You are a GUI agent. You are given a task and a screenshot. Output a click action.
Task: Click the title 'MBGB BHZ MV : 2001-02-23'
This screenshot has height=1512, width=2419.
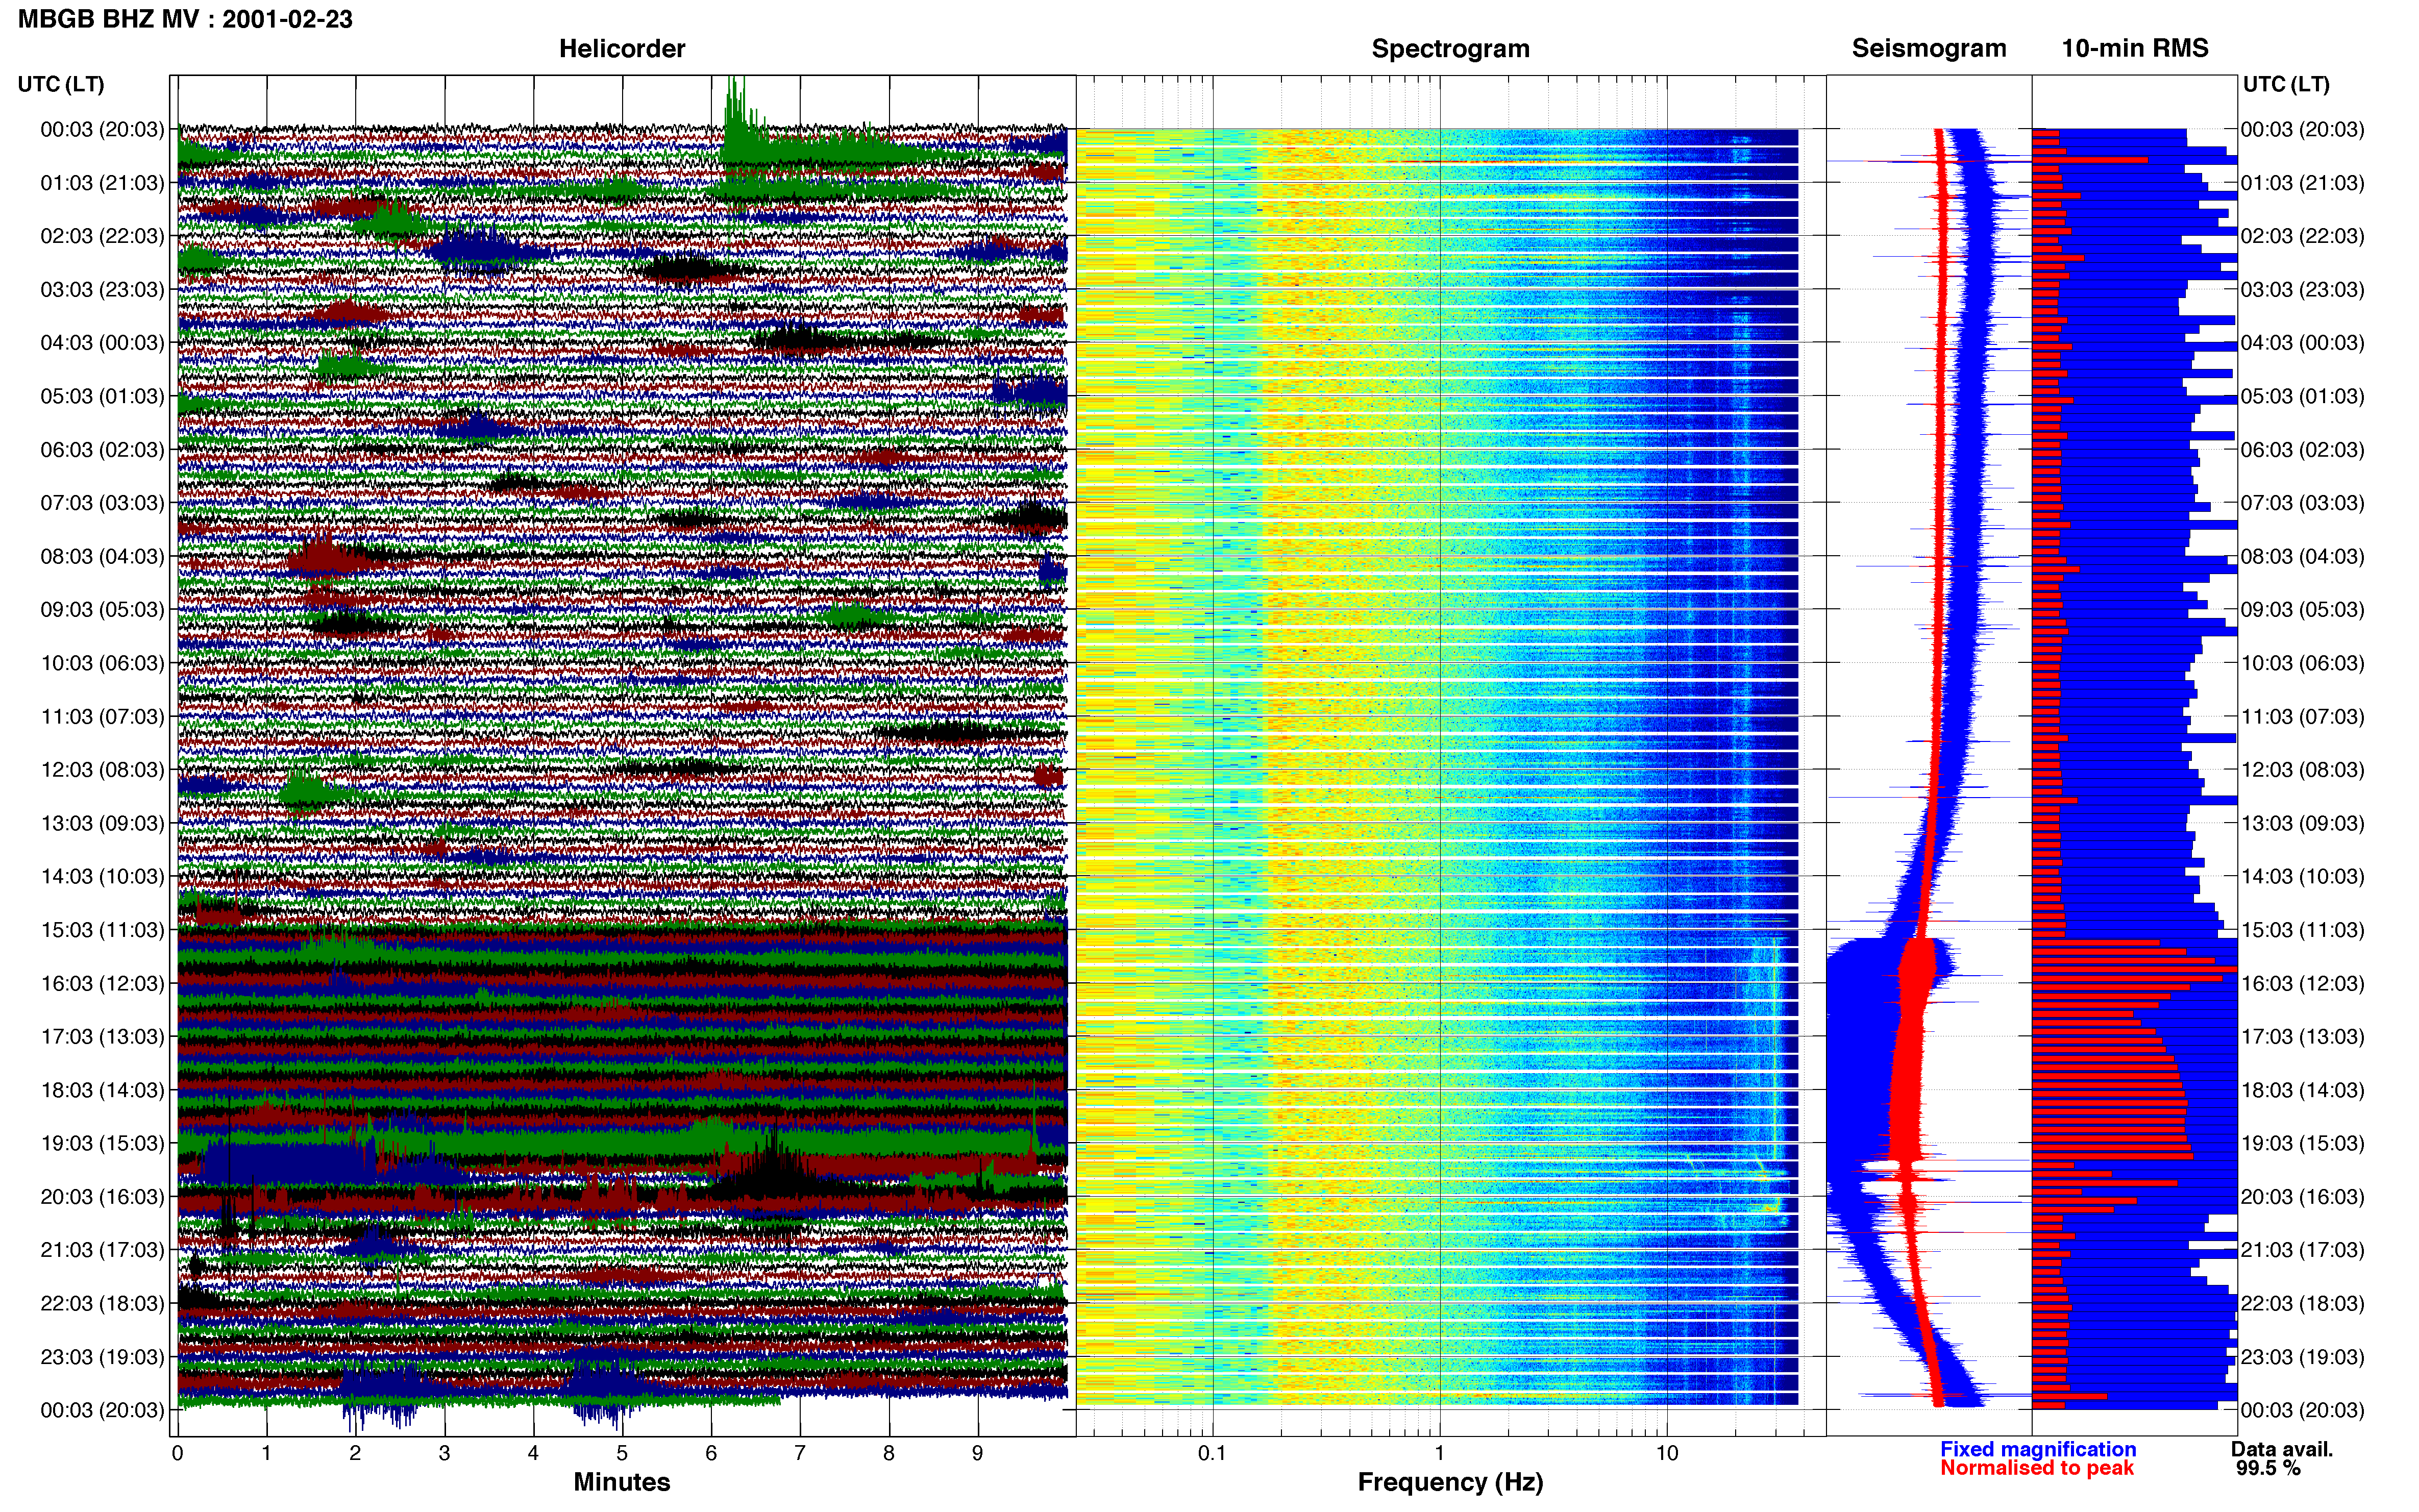185,19
